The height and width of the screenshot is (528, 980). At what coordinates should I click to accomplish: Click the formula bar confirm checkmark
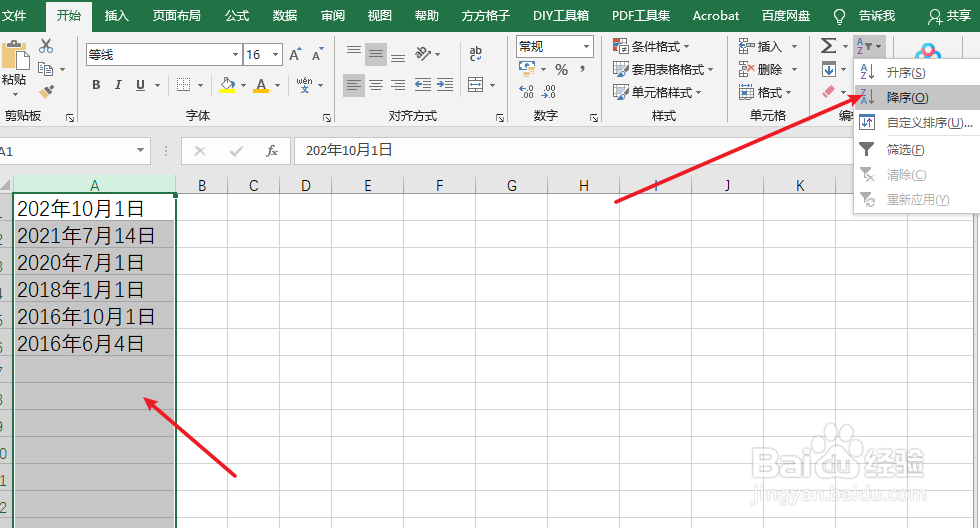tap(236, 151)
